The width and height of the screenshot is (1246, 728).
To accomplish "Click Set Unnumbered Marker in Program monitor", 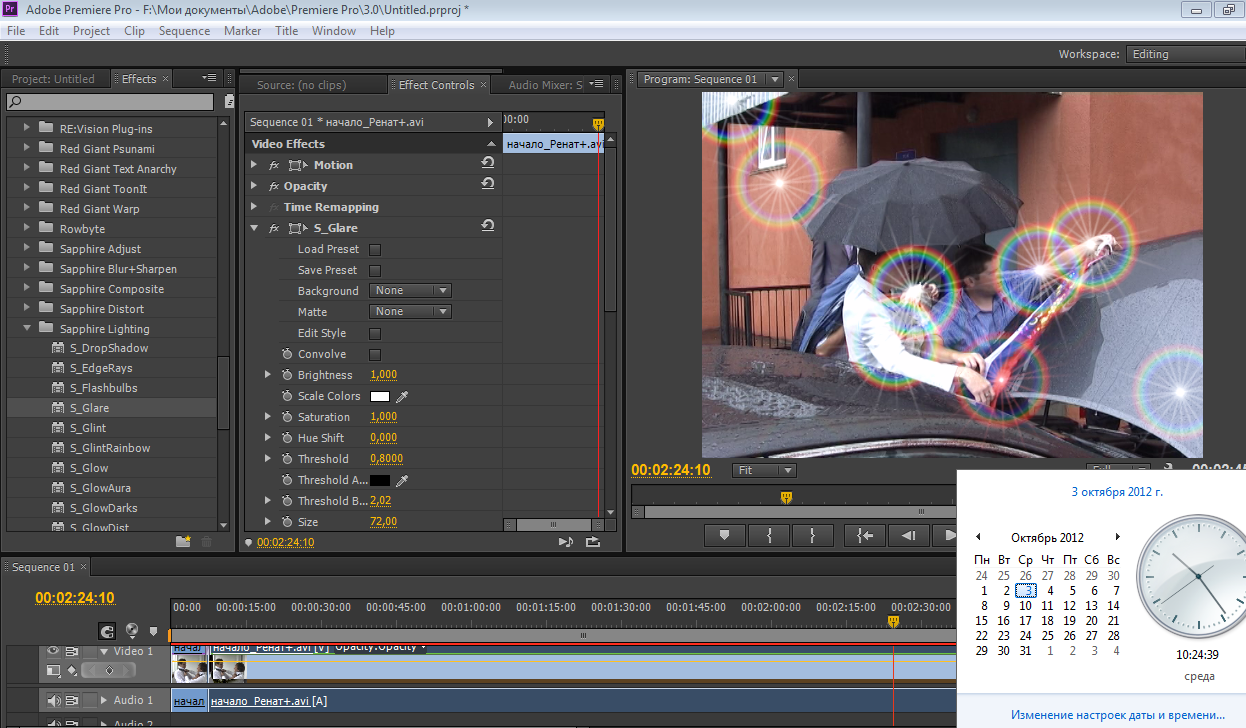I will (x=724, y=536).
